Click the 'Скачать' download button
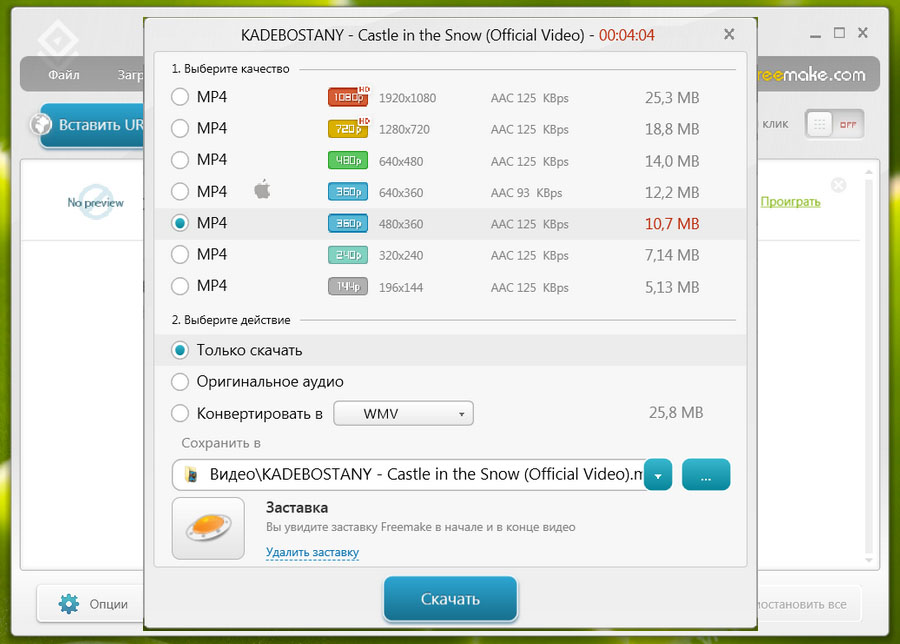The height and width of the screenshot is (644, 900). pyautogui.click(x=451, y=599)
